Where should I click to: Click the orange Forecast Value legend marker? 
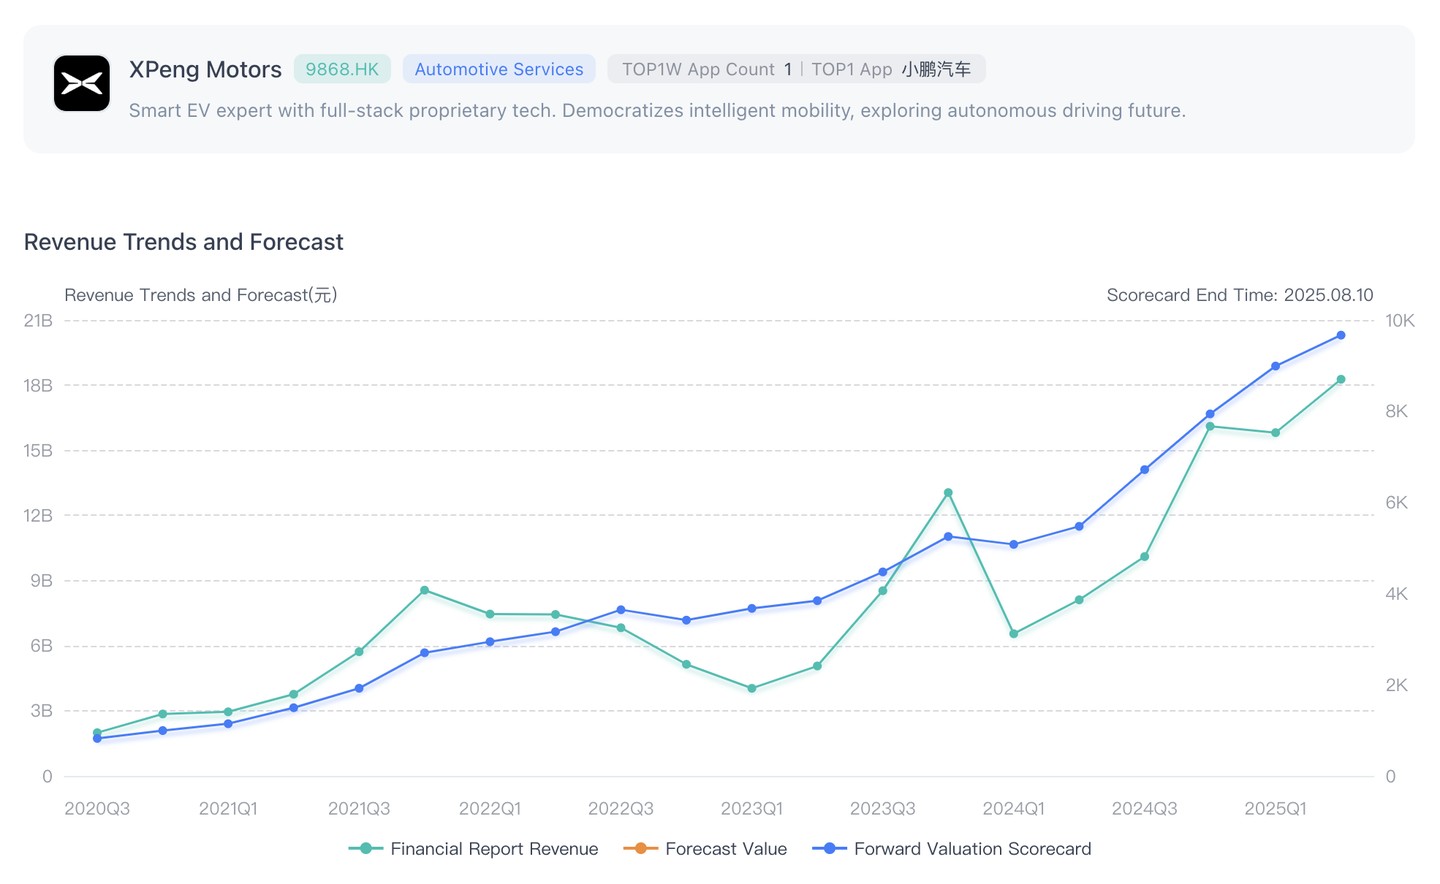(640, 849)
